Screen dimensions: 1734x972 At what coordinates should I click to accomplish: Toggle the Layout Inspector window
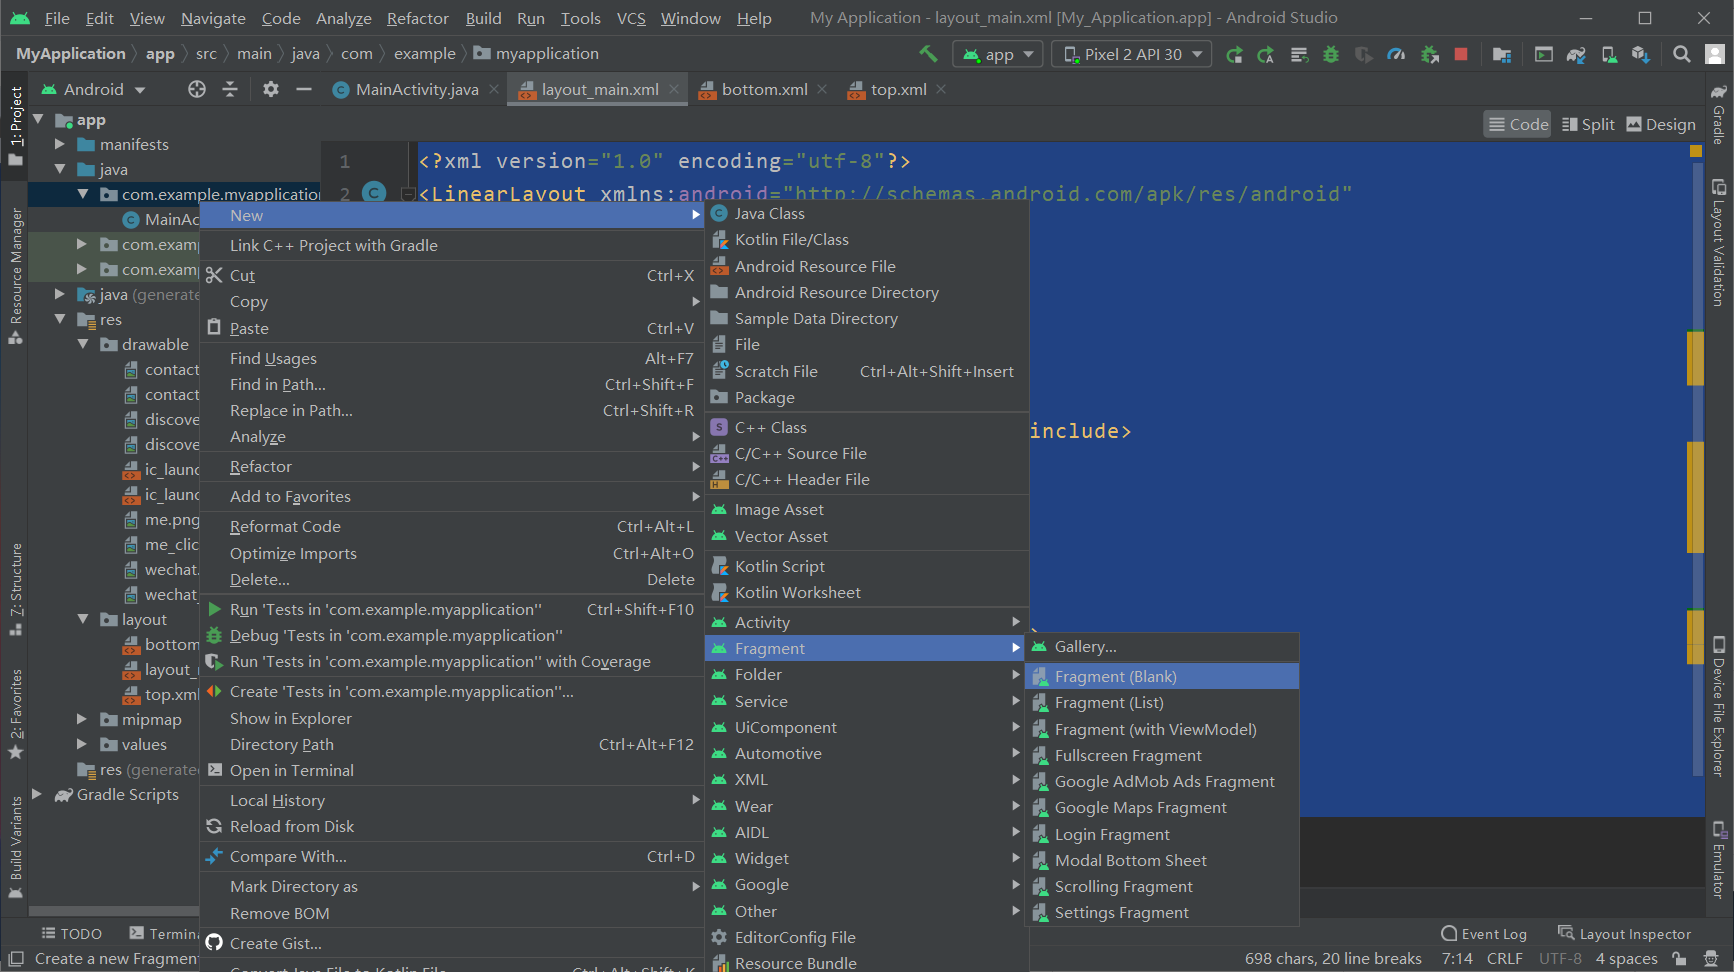(x=1625, y=934)
